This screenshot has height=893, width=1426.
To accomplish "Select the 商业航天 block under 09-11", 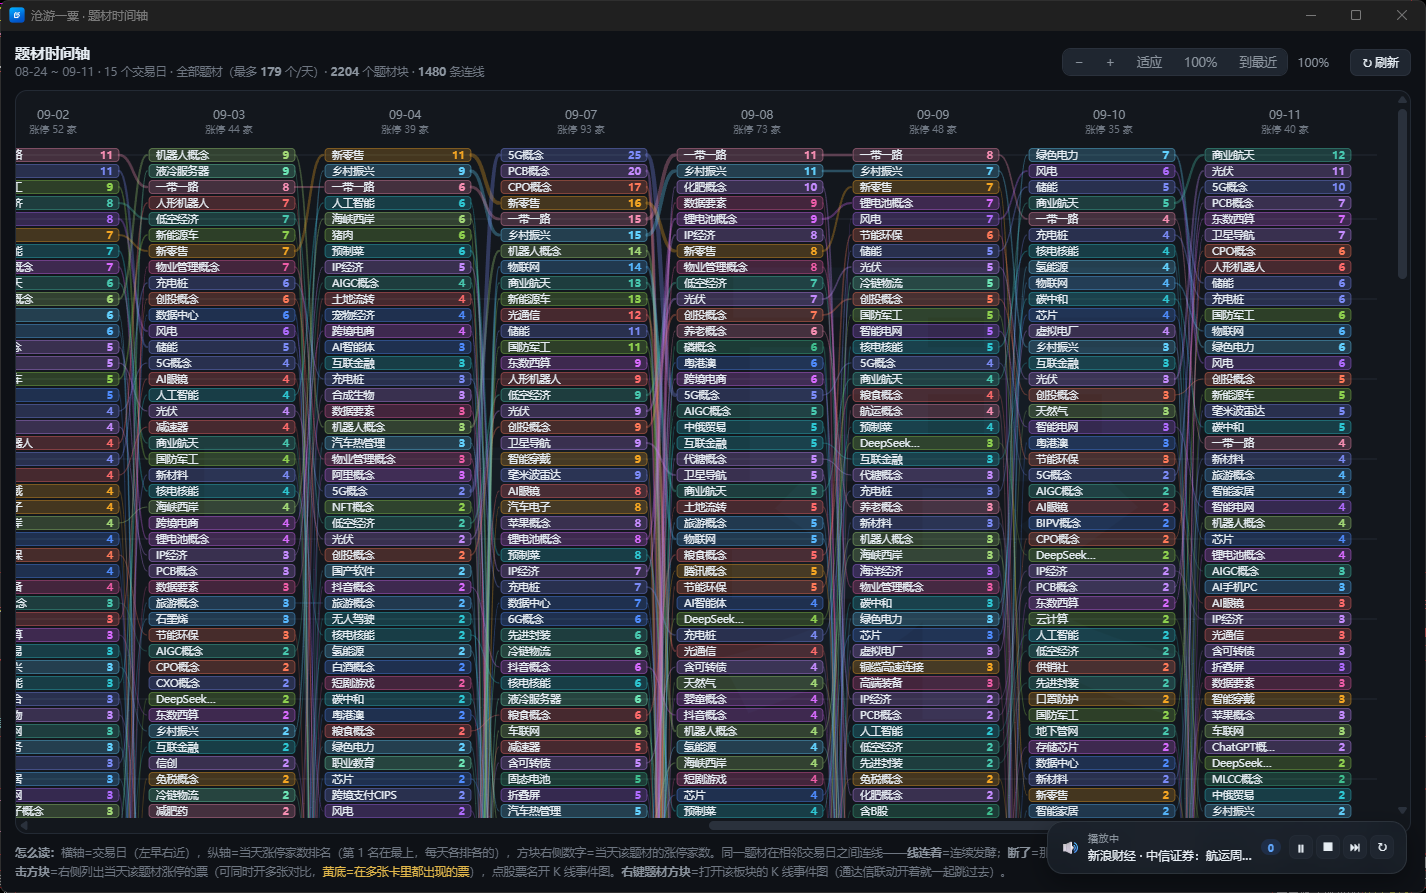I will pos(1278,155).
